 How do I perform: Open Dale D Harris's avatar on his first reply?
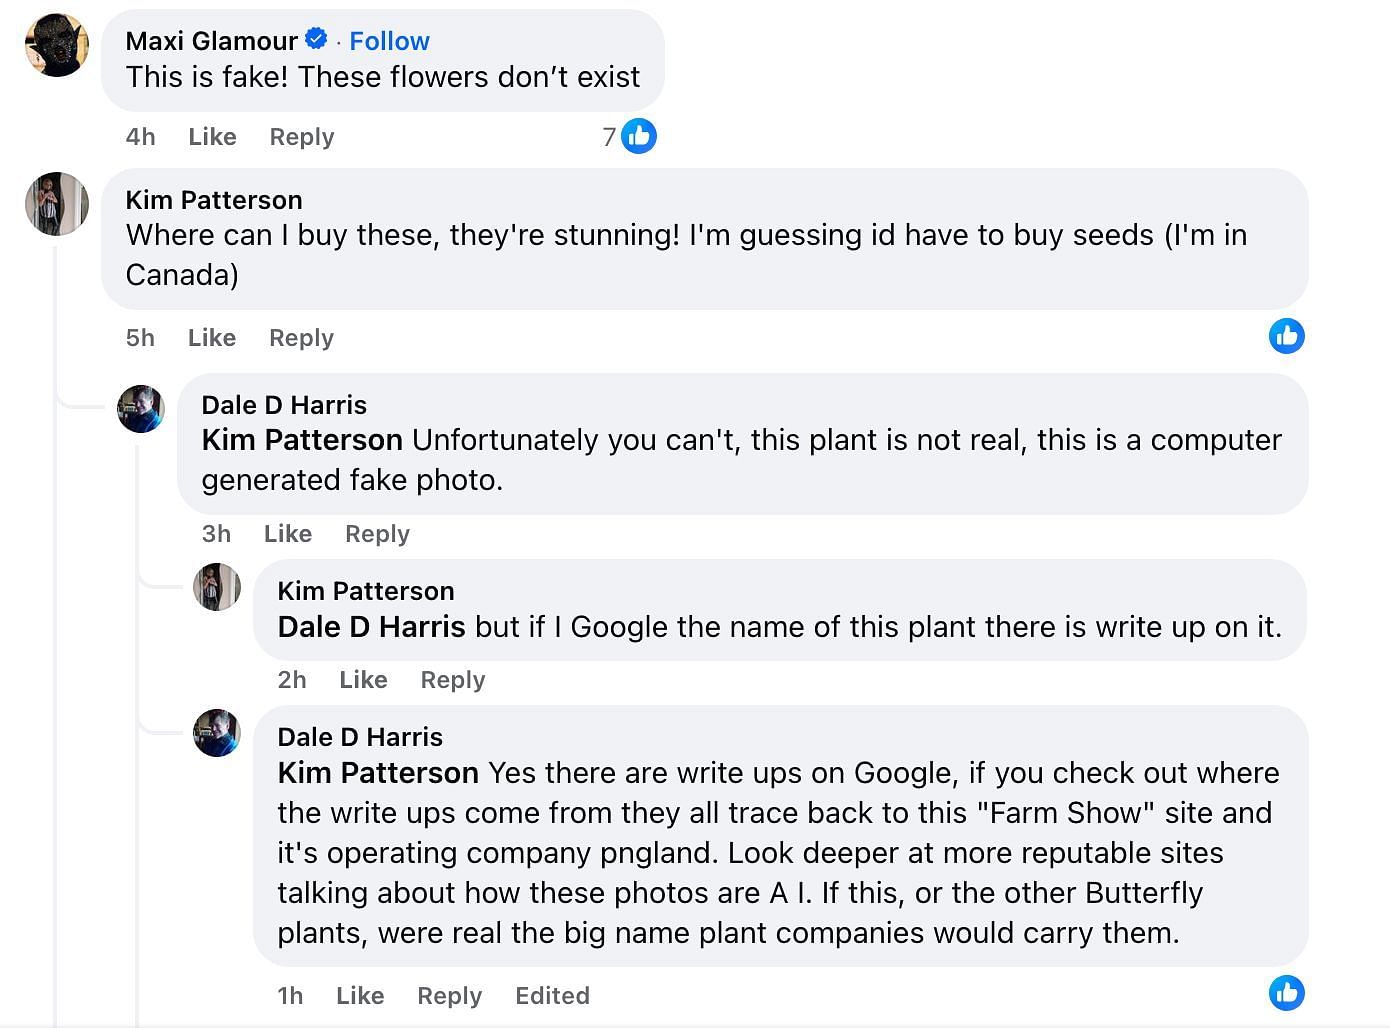click(x=141, y=408)
